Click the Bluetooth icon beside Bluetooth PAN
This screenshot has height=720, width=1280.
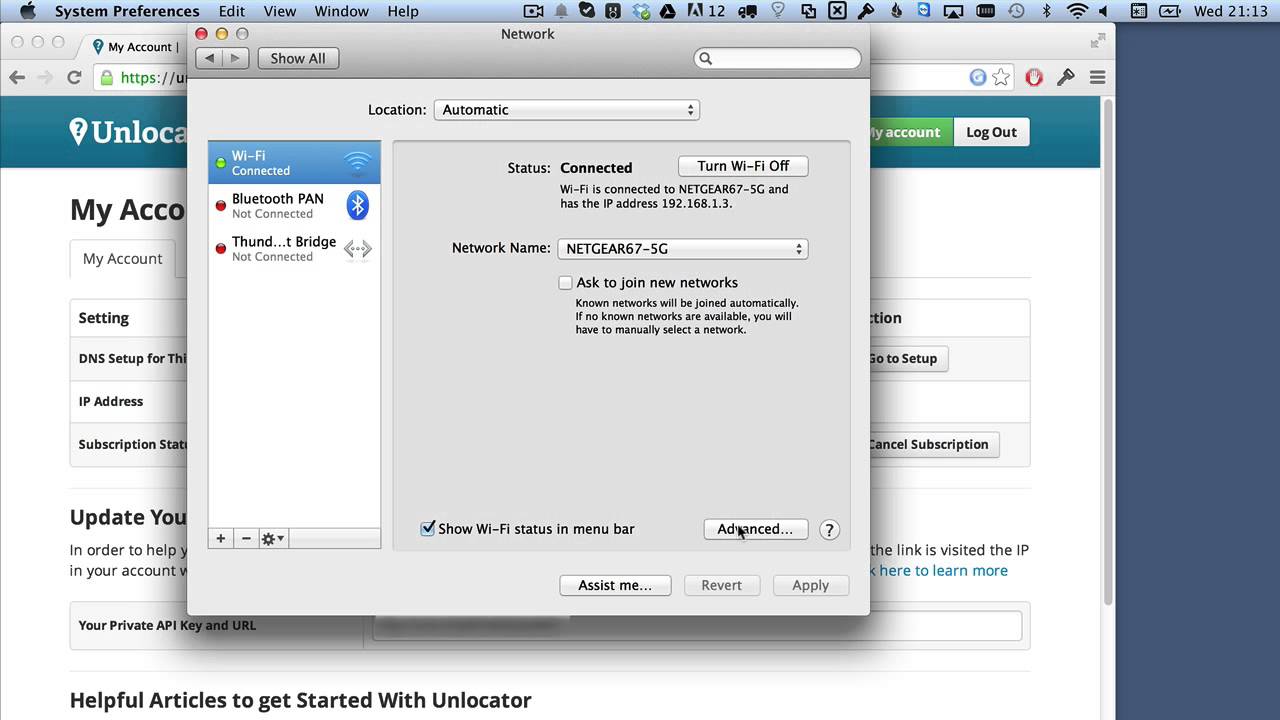tap(357, 205)
